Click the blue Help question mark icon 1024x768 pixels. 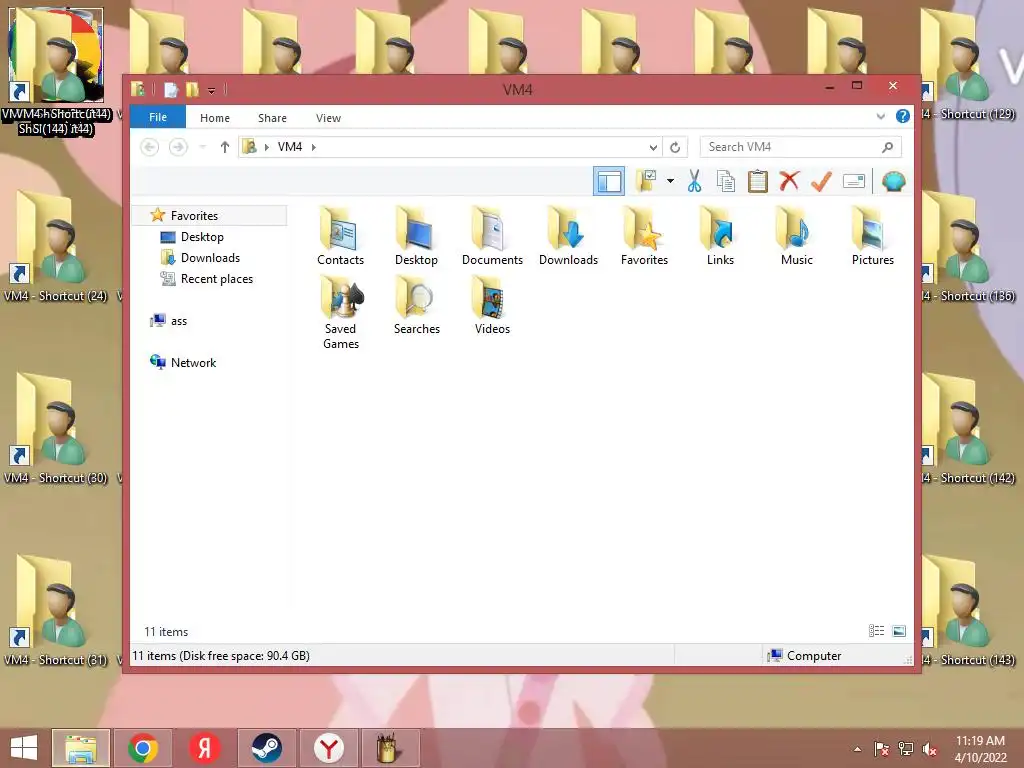pyautogui.click(x=903, y=116)
